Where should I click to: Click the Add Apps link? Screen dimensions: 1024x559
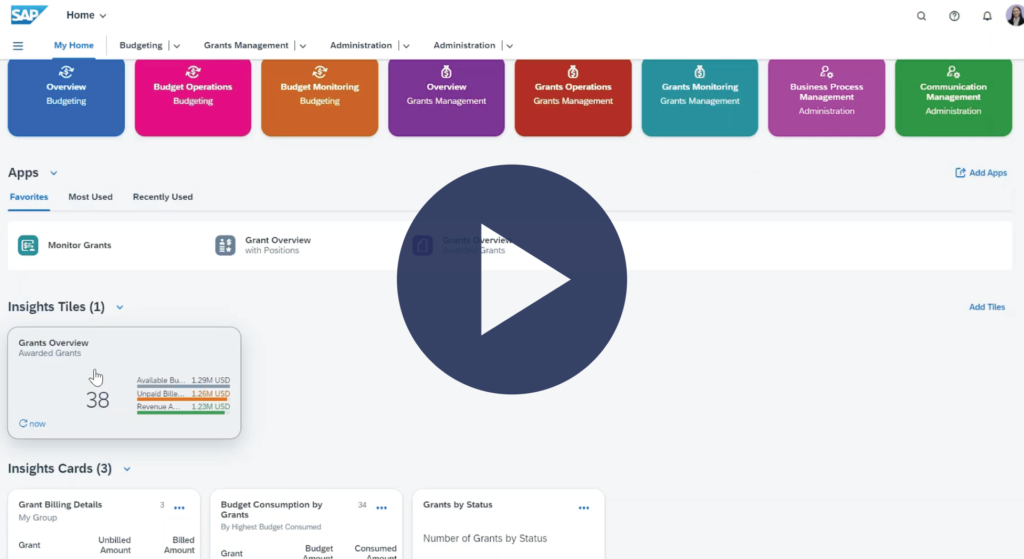(981, 173)
